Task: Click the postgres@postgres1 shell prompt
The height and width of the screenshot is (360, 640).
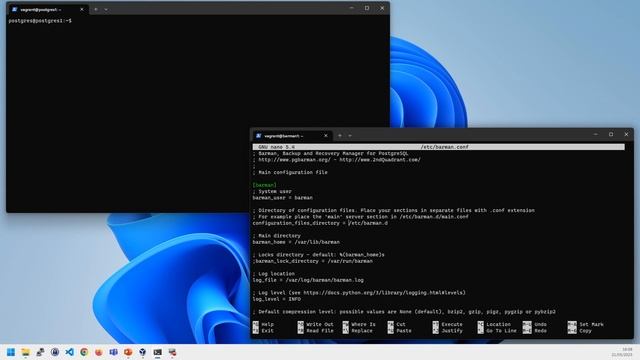Action: (40, 20)
